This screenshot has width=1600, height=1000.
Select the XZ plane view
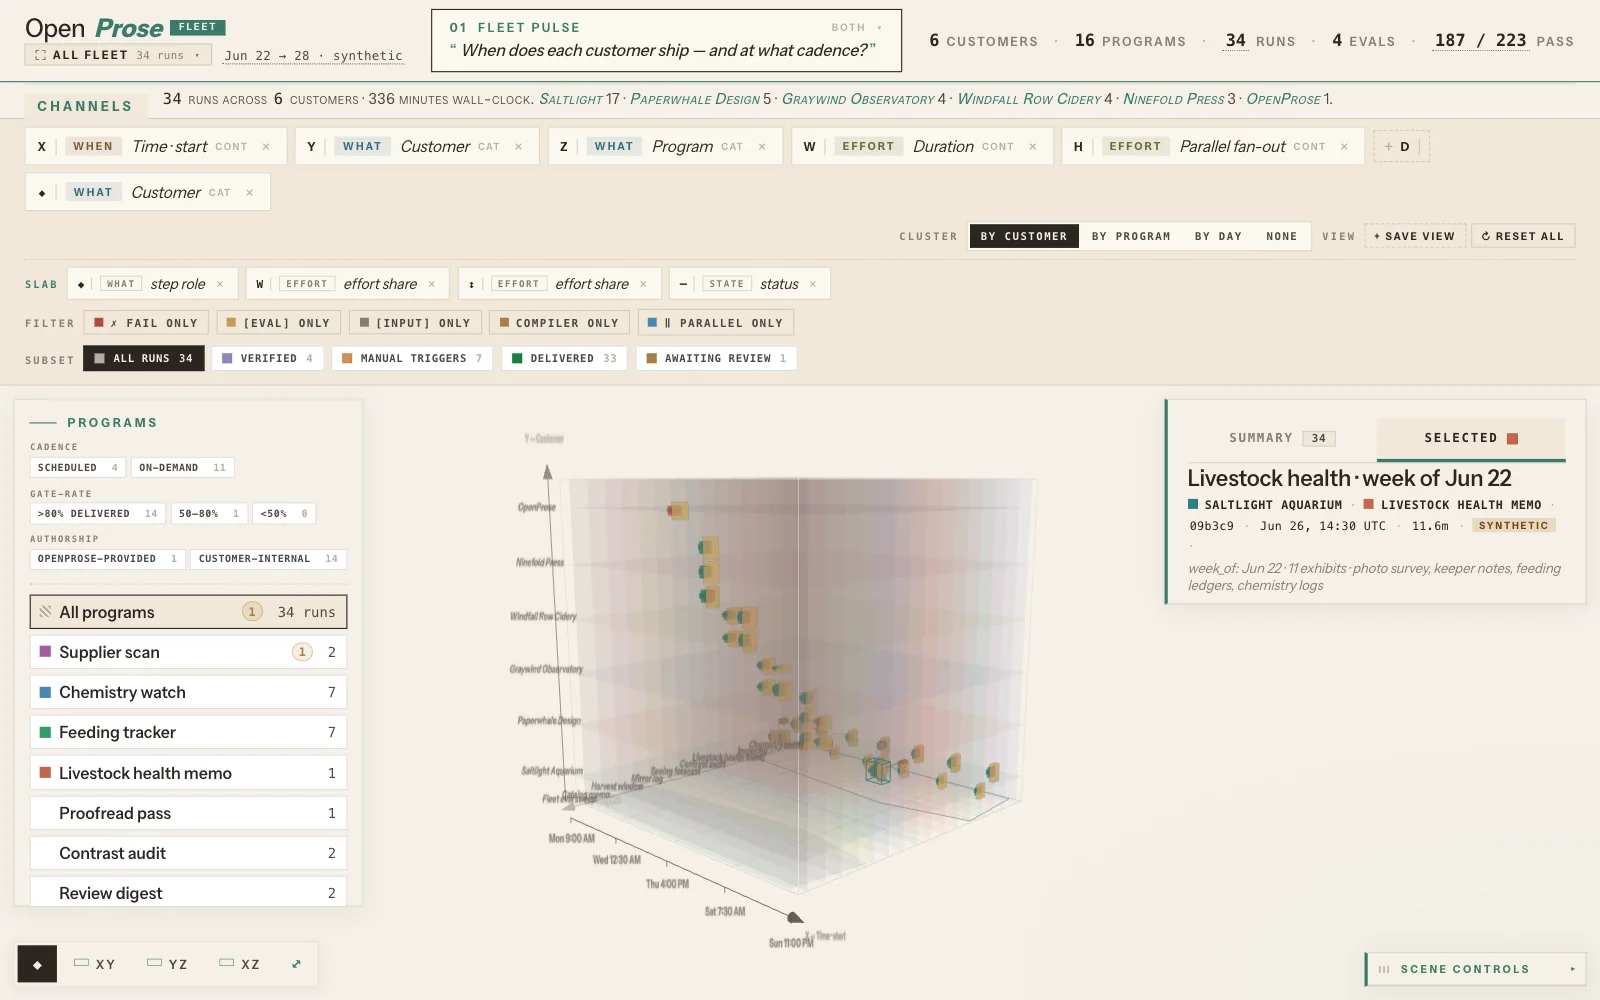[x=240, y=964]
